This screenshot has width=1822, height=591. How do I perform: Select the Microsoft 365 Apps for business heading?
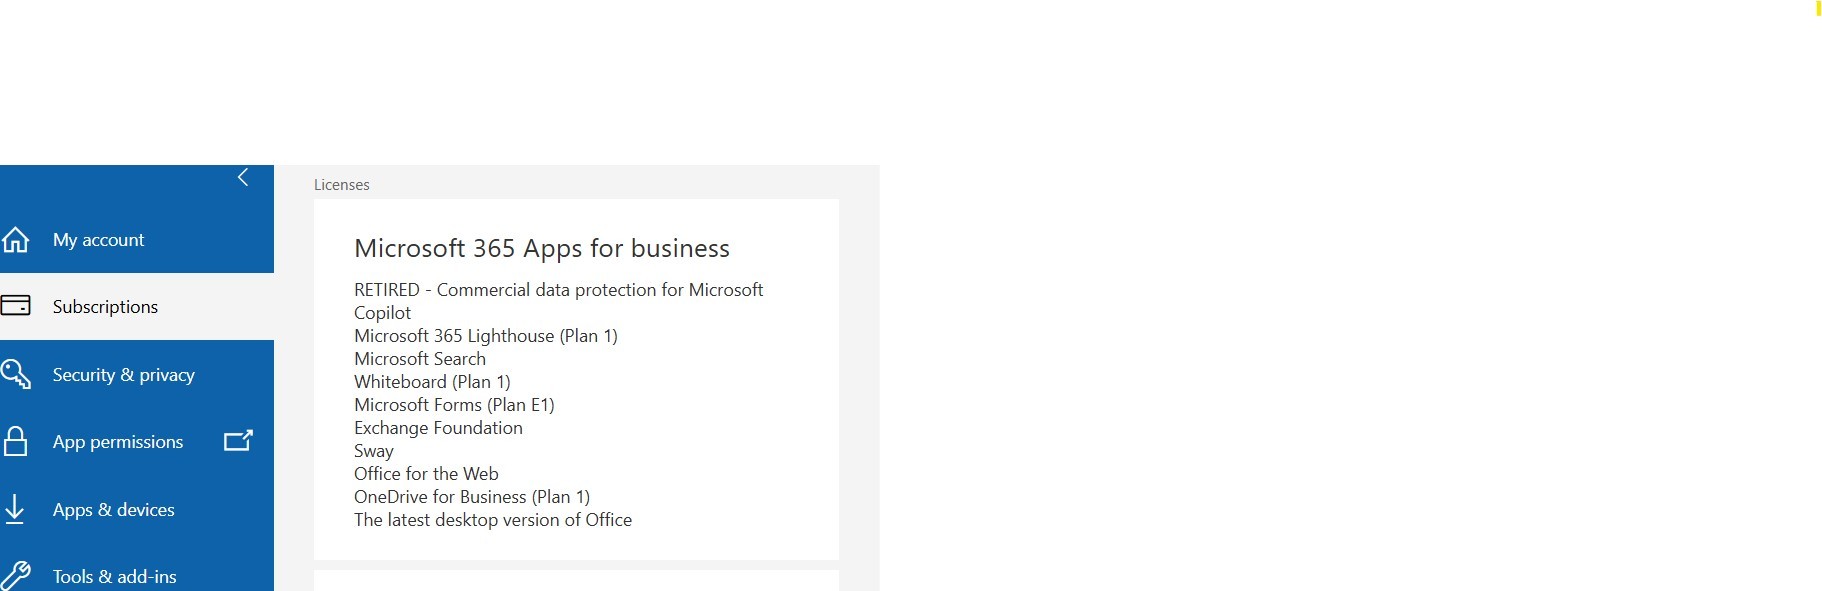pyautogui.click(x=542, y=248)
